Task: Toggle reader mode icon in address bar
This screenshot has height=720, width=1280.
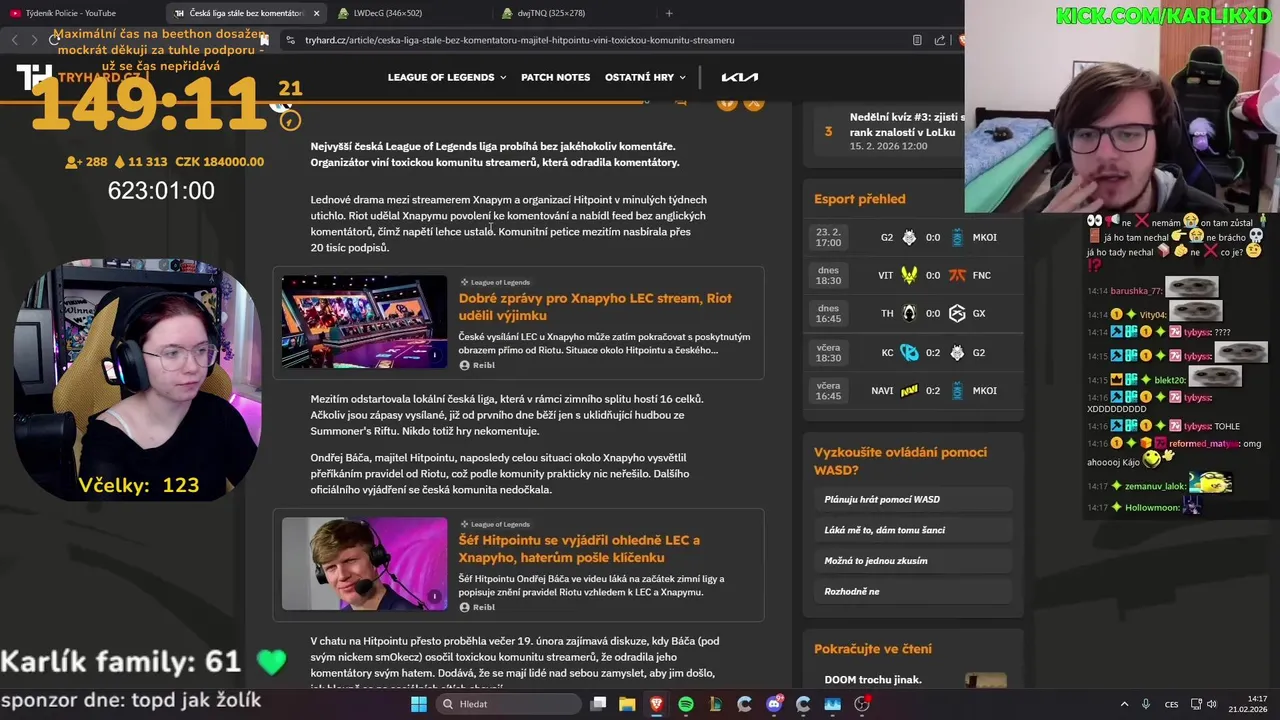Action: pos(917,40)
